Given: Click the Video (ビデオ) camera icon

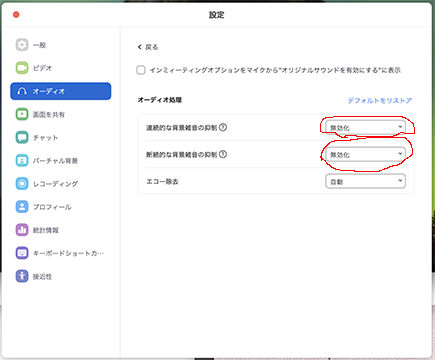Looking at the screenshot, I should pos(22,68).
